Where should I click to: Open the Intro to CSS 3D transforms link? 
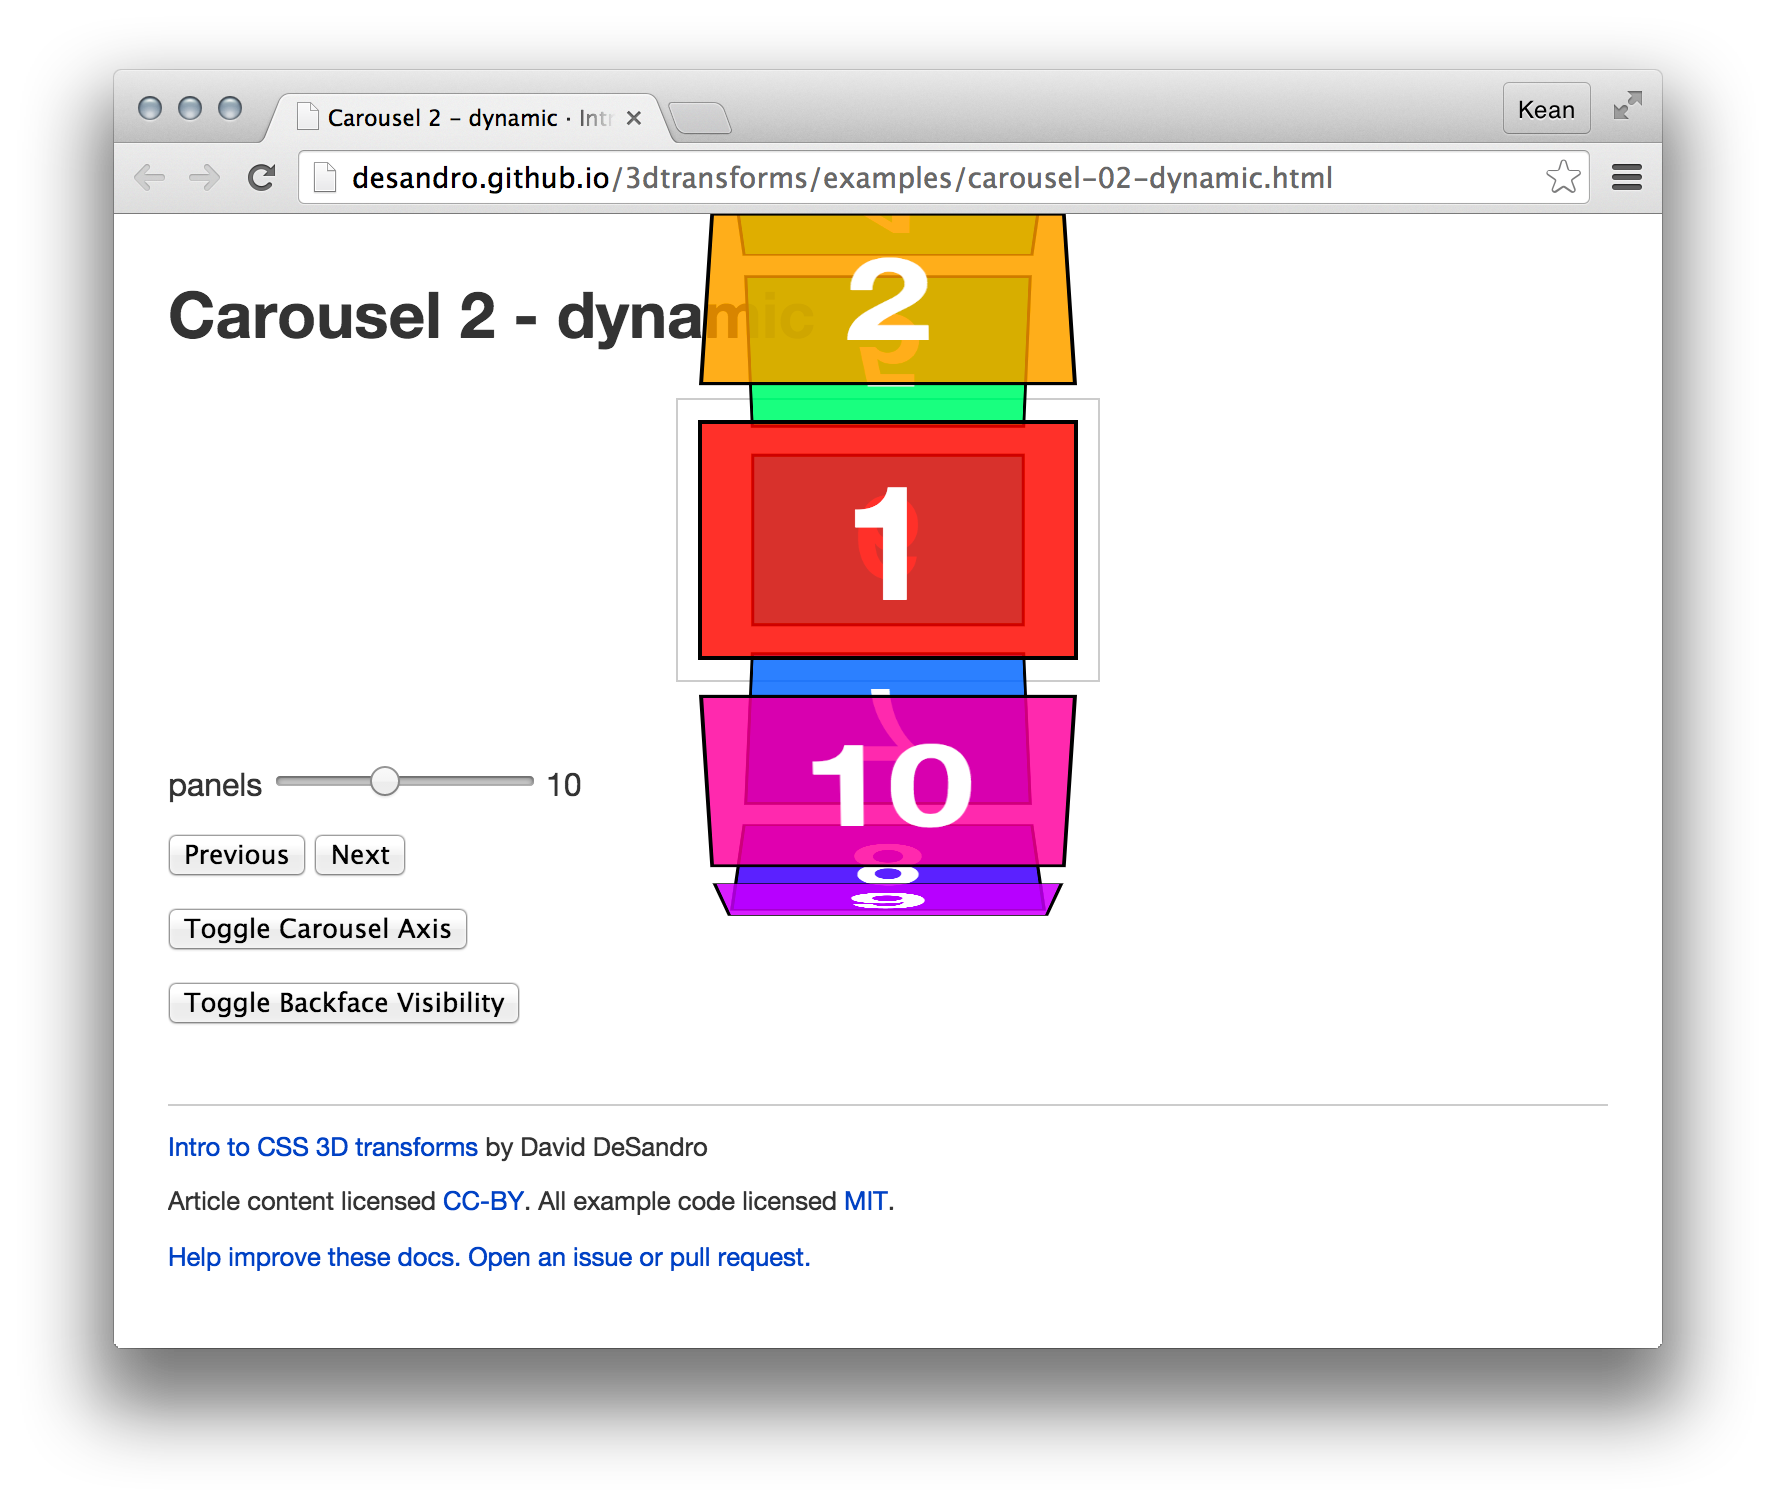(322, 1147)
